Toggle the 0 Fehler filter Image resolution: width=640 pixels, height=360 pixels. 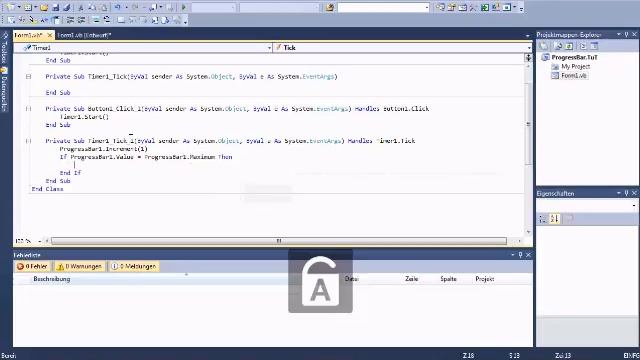point(32,267)
